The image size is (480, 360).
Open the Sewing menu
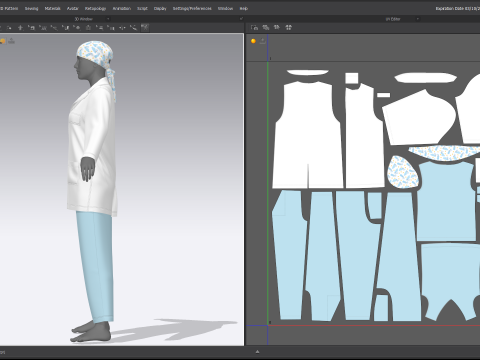click(x=31, y=8)
